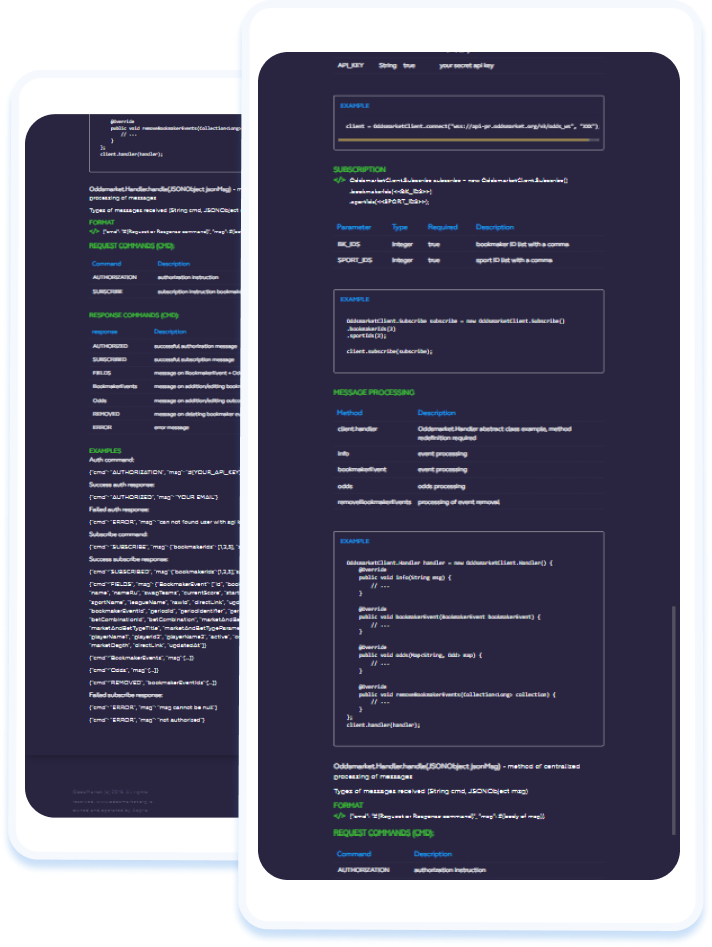Select the BookmakerEvents response row in back tablet
Viewport: 712px width, 947px height.
pyautogui.click(x=165, y=387)
